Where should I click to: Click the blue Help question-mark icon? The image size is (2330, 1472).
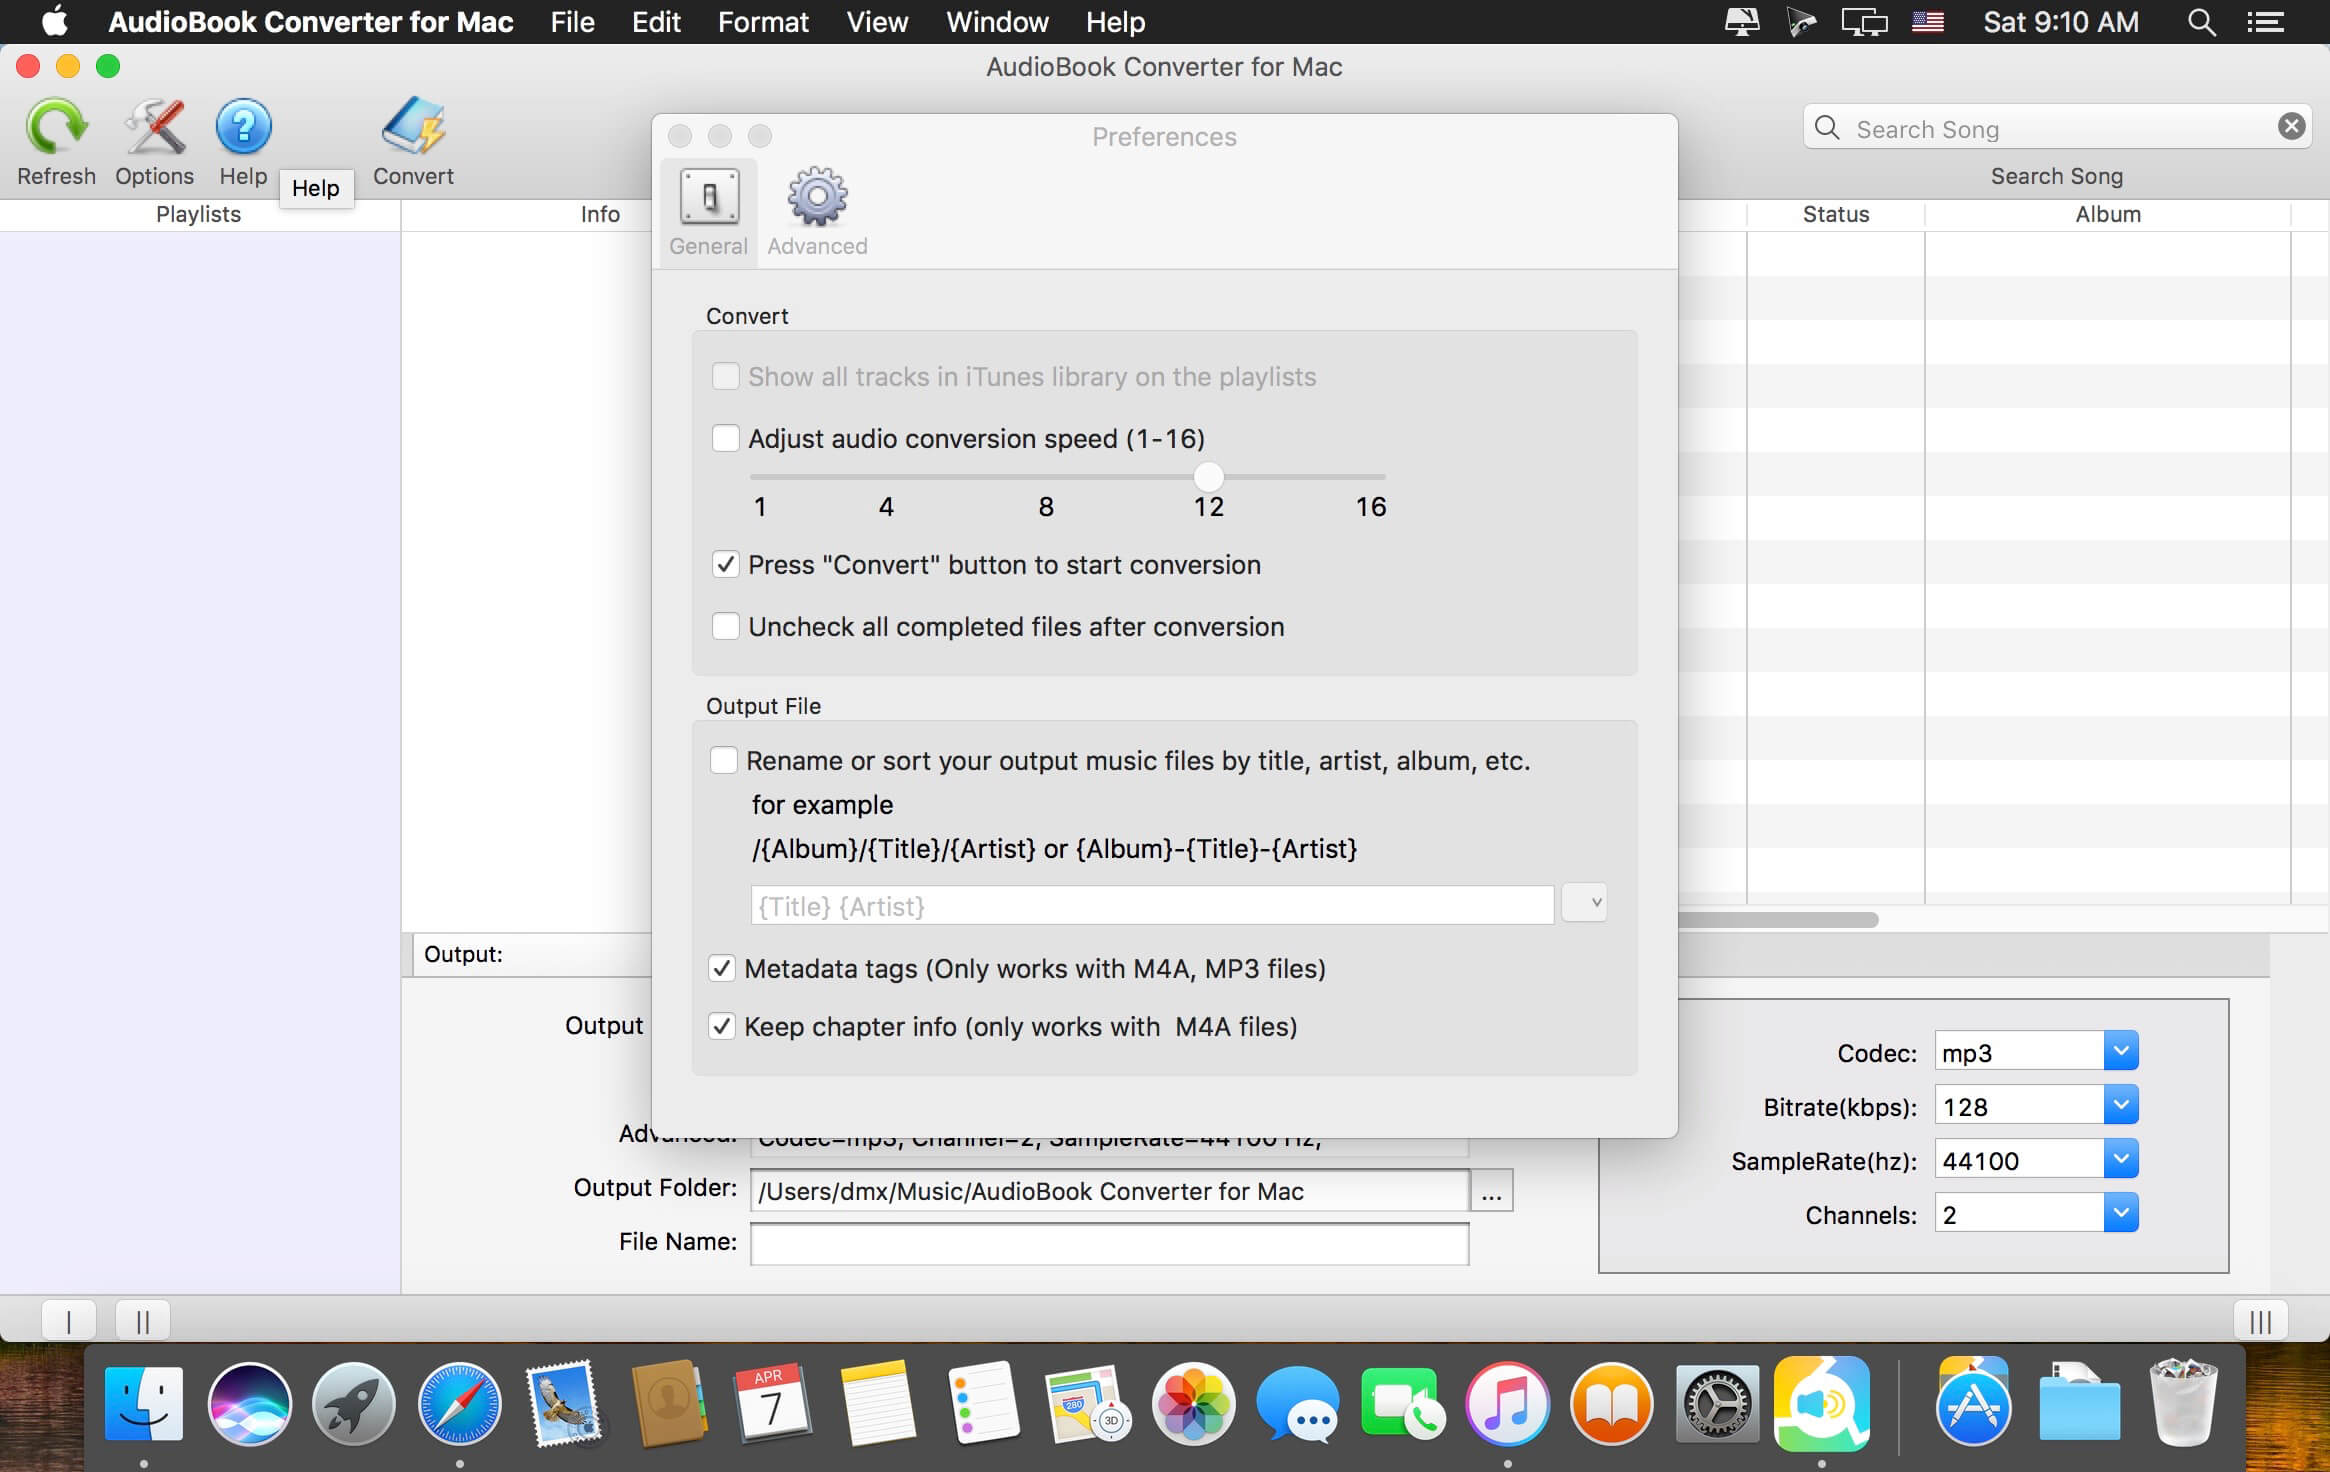(x=243, y=127)
